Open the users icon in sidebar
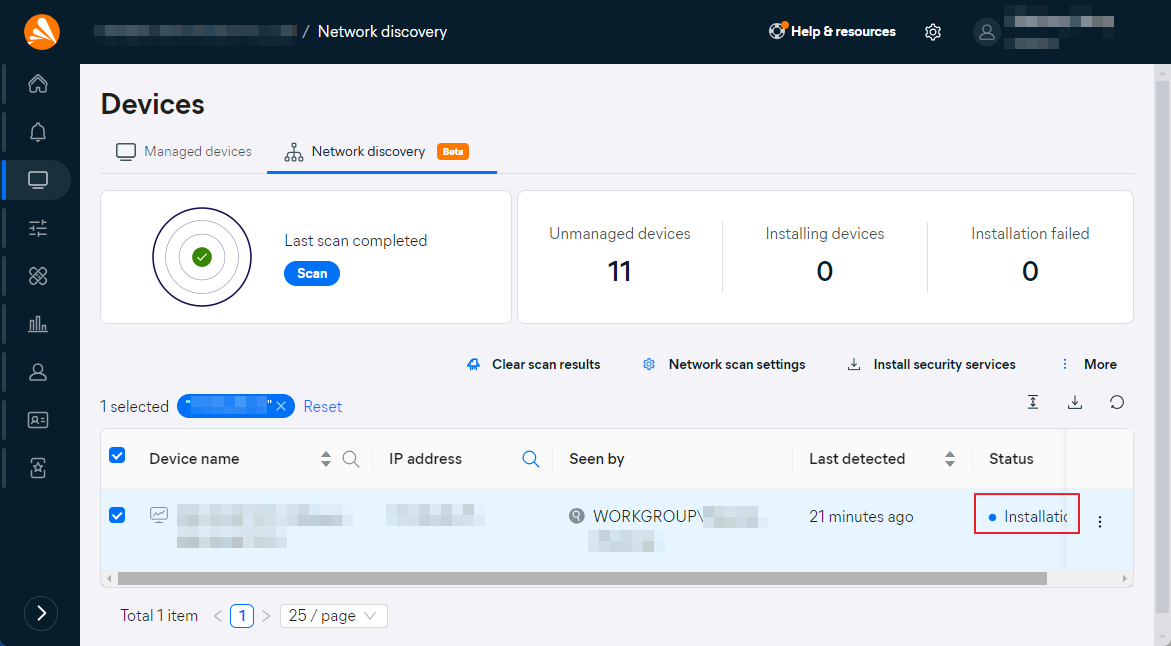Screen dimensions: 1171x646 [38, 372]
